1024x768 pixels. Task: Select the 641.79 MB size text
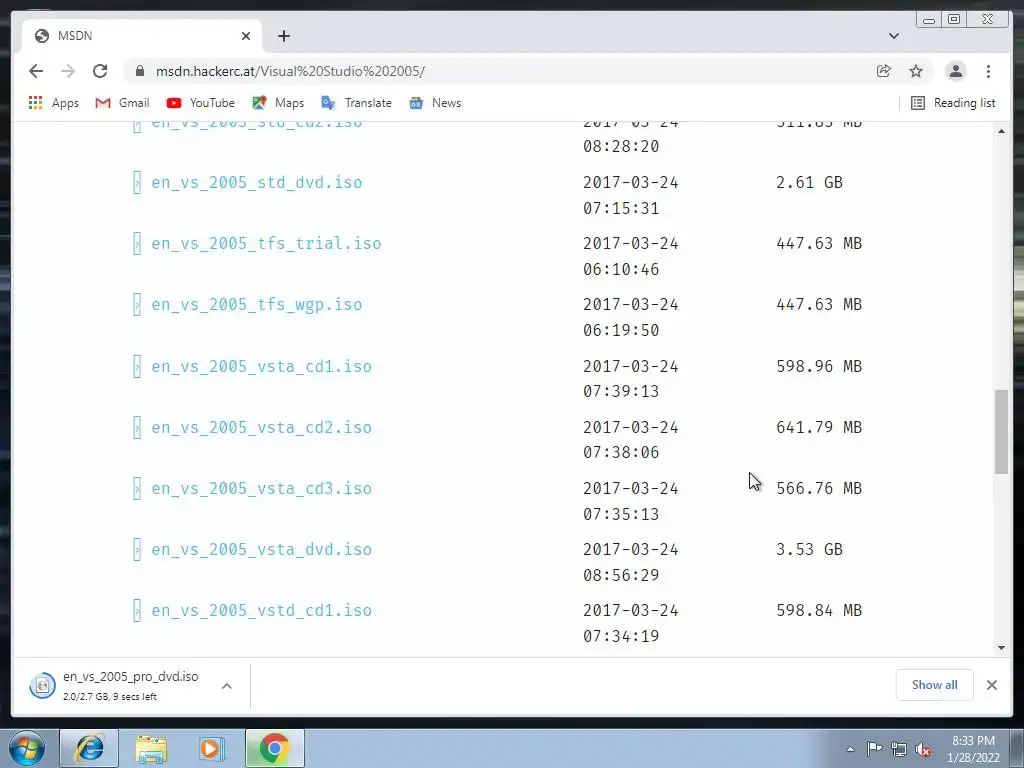pyautogui.click(x=819, y=427)
